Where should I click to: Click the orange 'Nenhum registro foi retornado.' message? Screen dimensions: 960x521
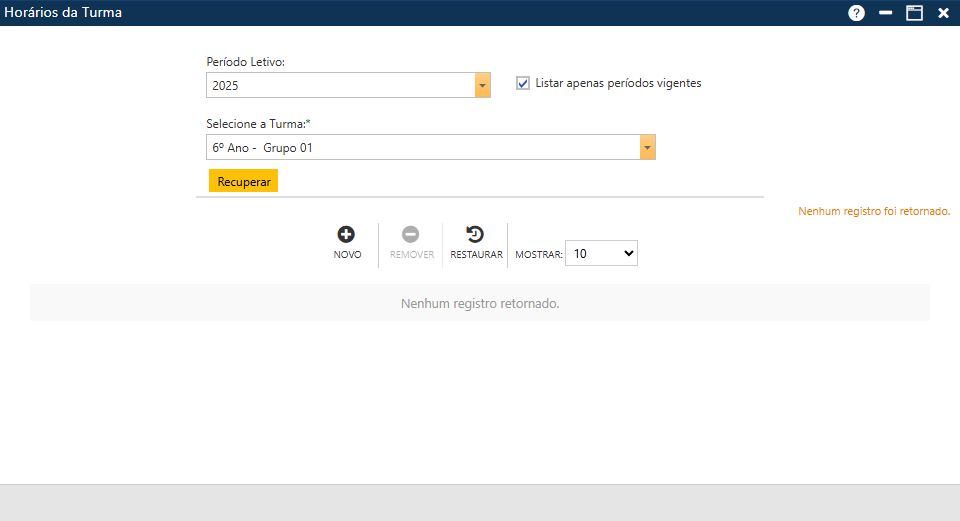[x=873, y=211]
